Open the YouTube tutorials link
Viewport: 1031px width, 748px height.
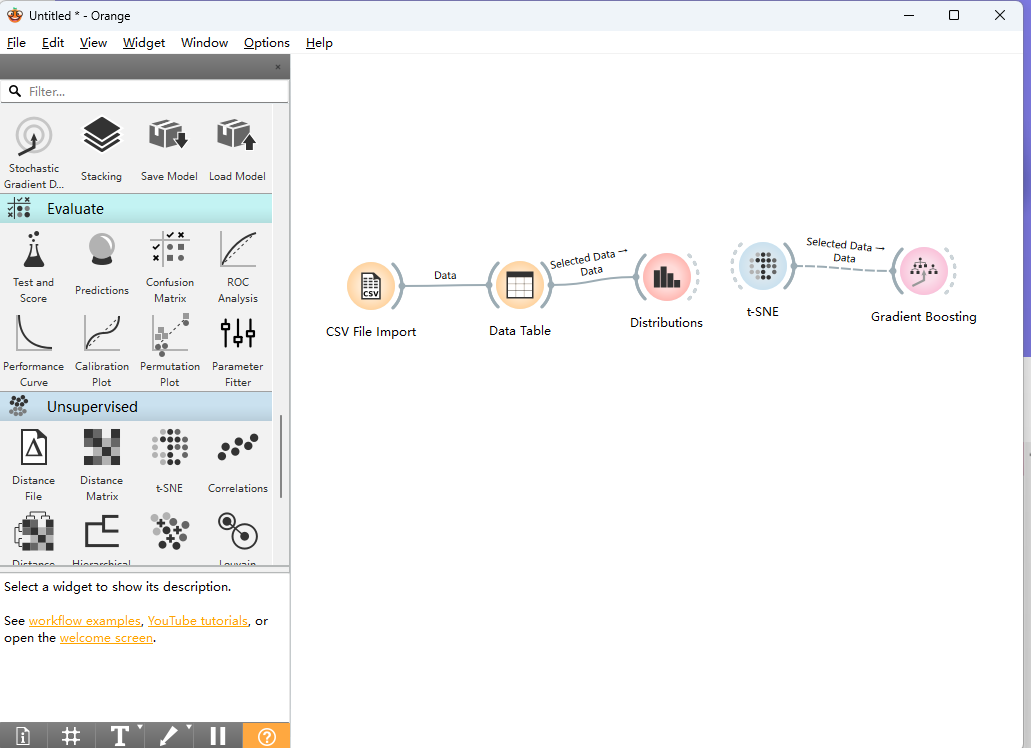198,620
